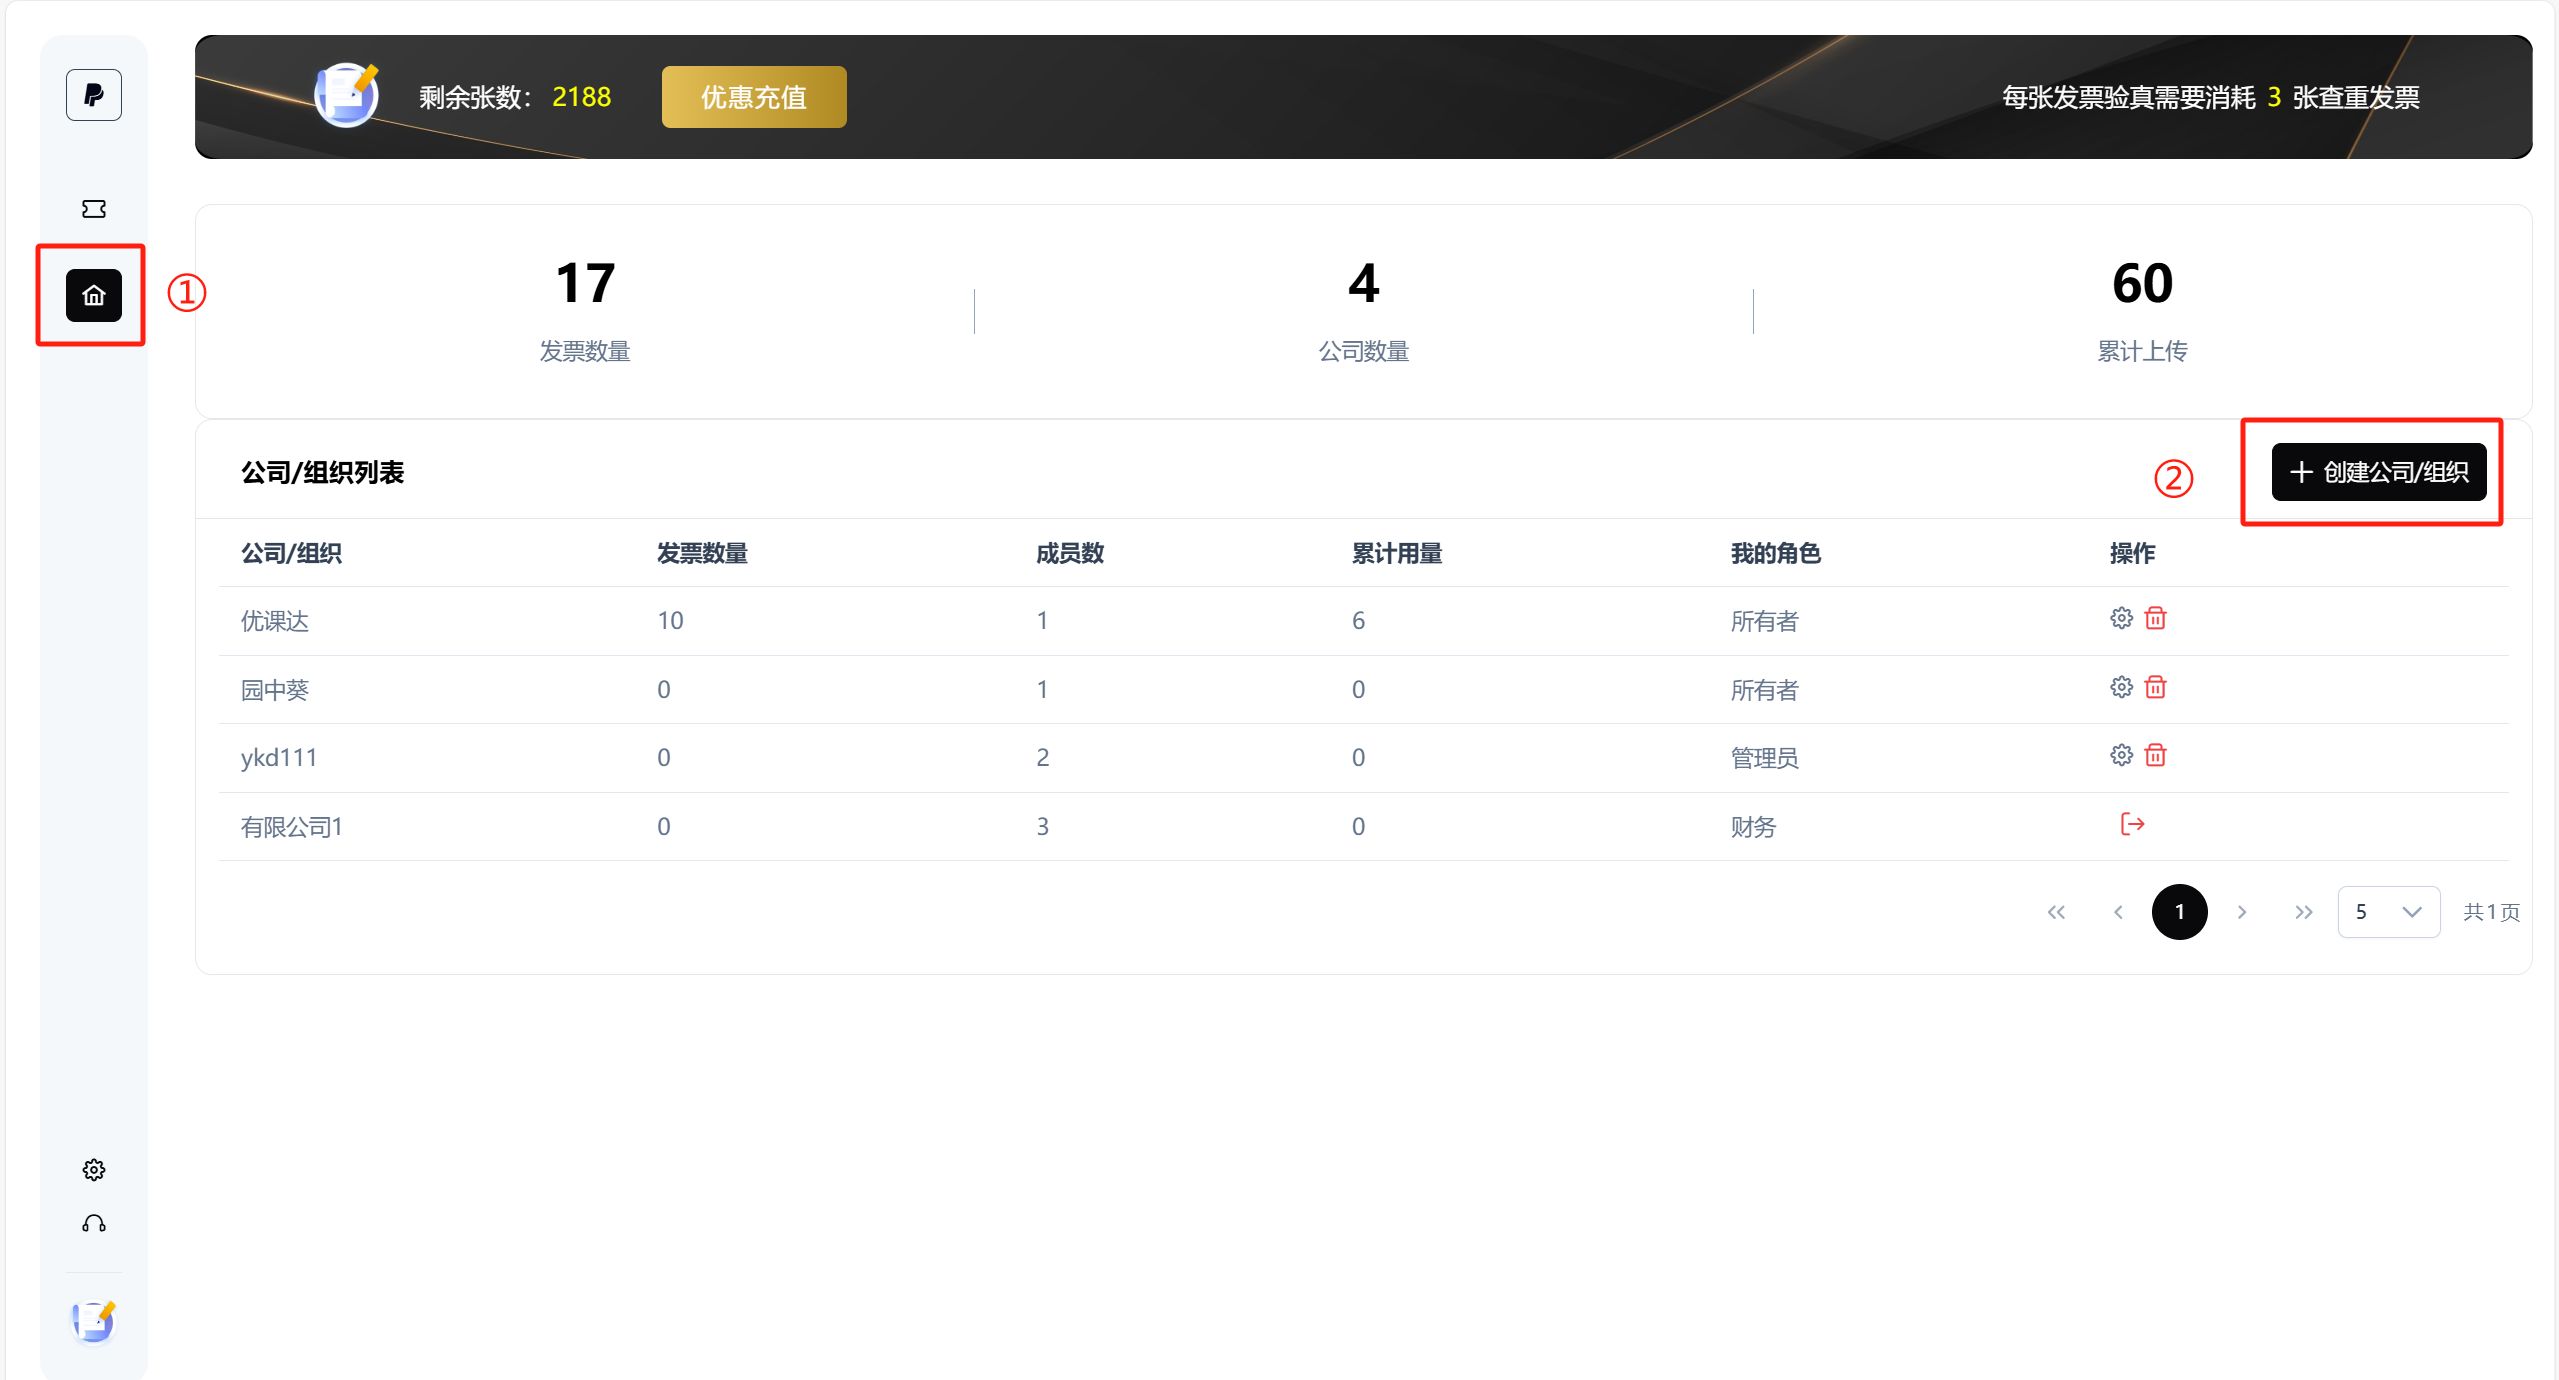Delete the 园中葵 company via trash icon
Image resolution: width=2559 pixels, height=1380 pixels.
[x=2156, y=687]
